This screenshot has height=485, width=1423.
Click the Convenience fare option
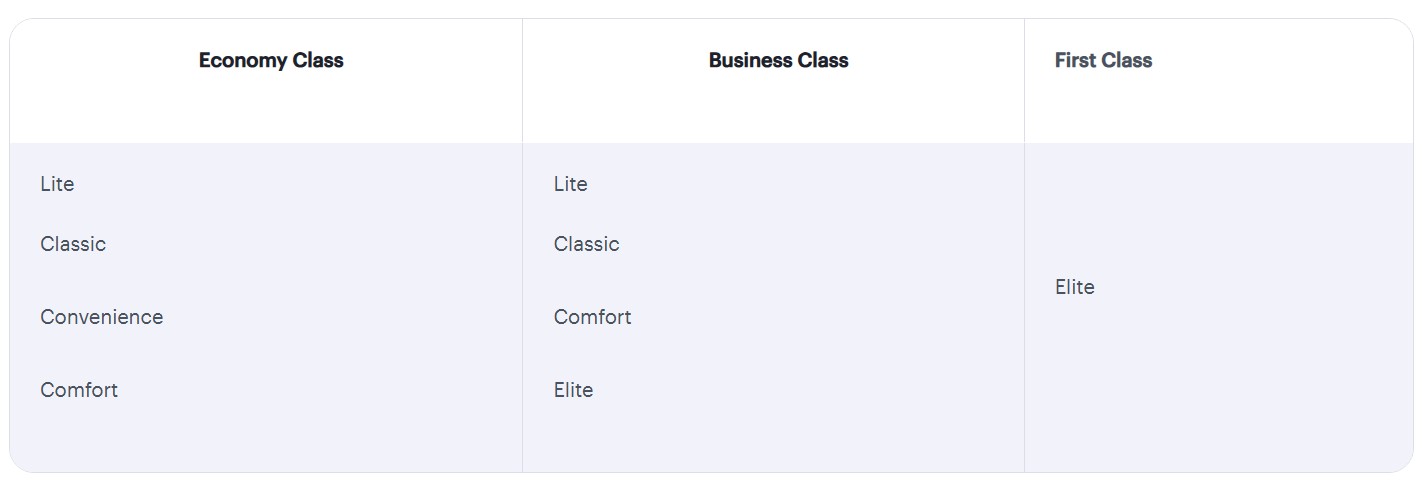tap(101, 317)
